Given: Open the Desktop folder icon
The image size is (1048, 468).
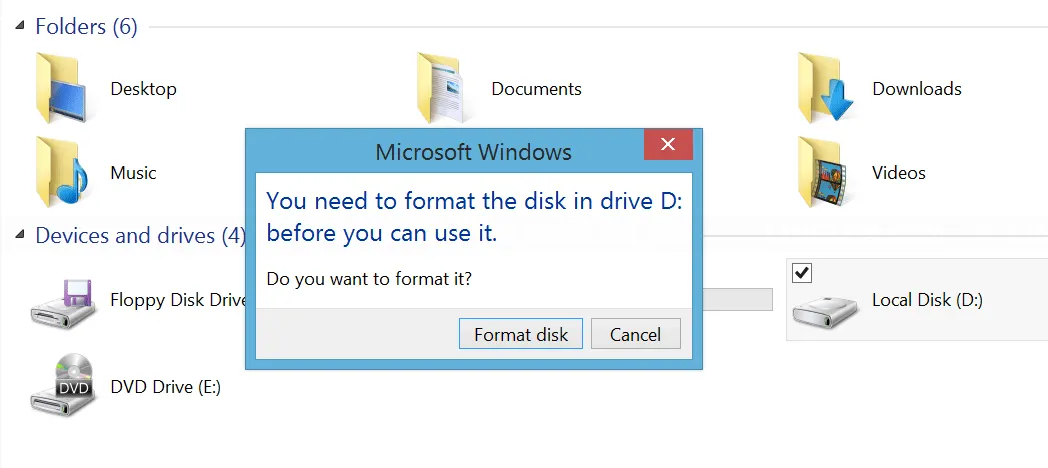Looking at the screenshot, I should coord(66,88).
